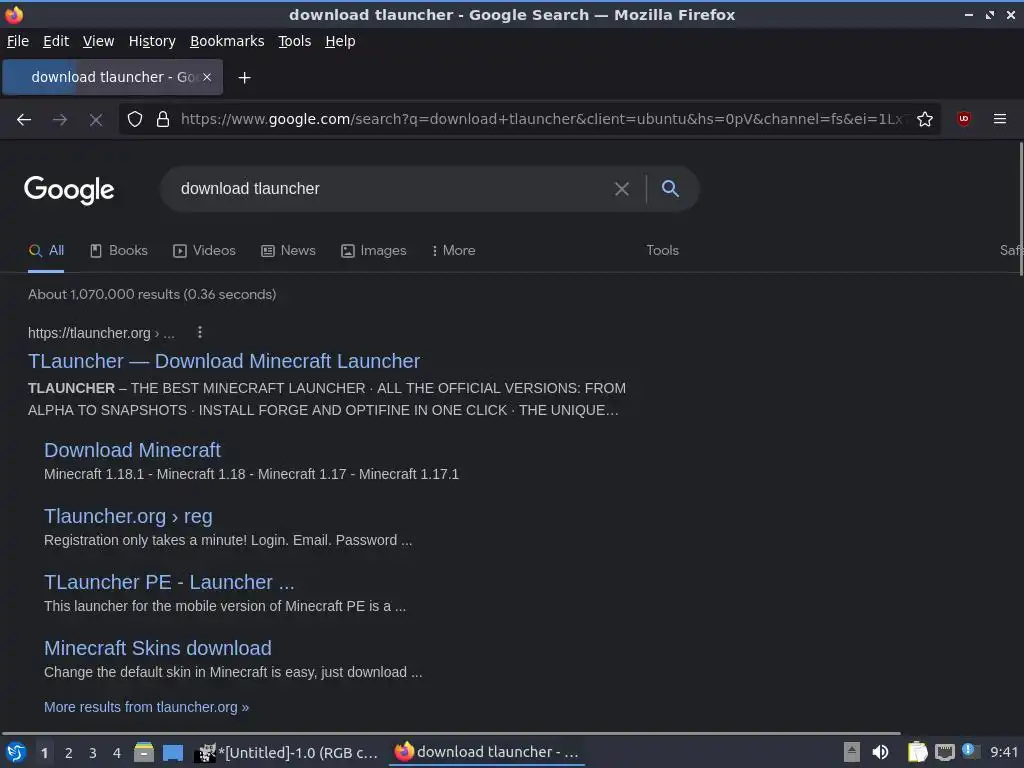Open the Help menu
1024x768 pixels.
tap(340, 41)
